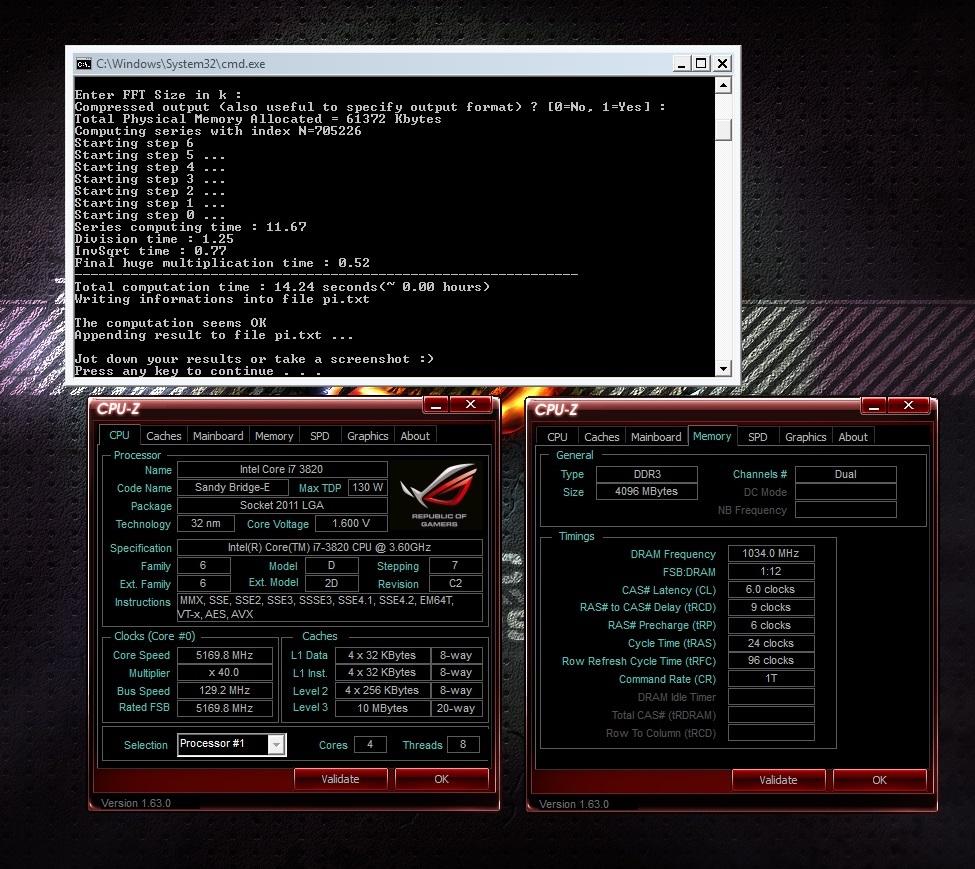Click the cmd scrollbar up arrow
Viewport: 975px width, 869px height.
click(723, 85)
